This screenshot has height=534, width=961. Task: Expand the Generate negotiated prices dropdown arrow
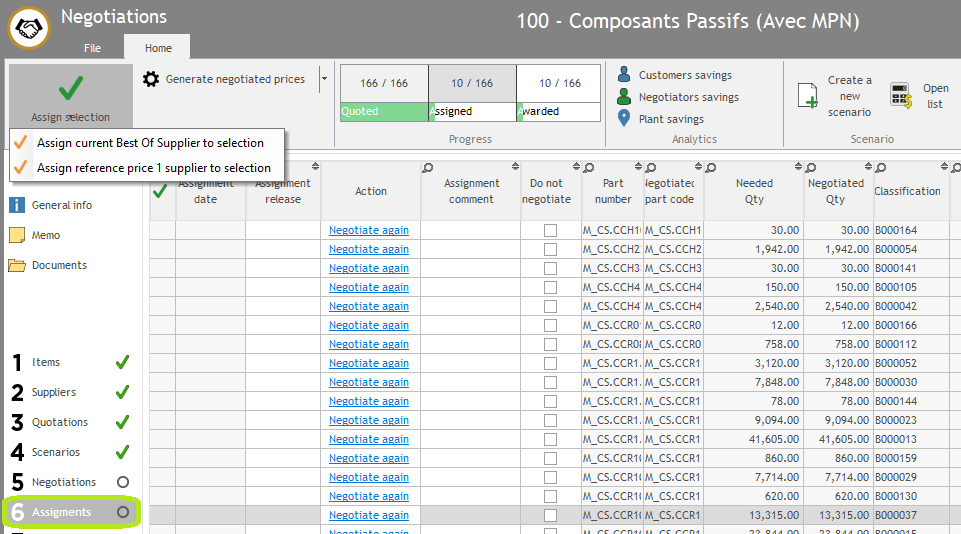pos(323,79)
